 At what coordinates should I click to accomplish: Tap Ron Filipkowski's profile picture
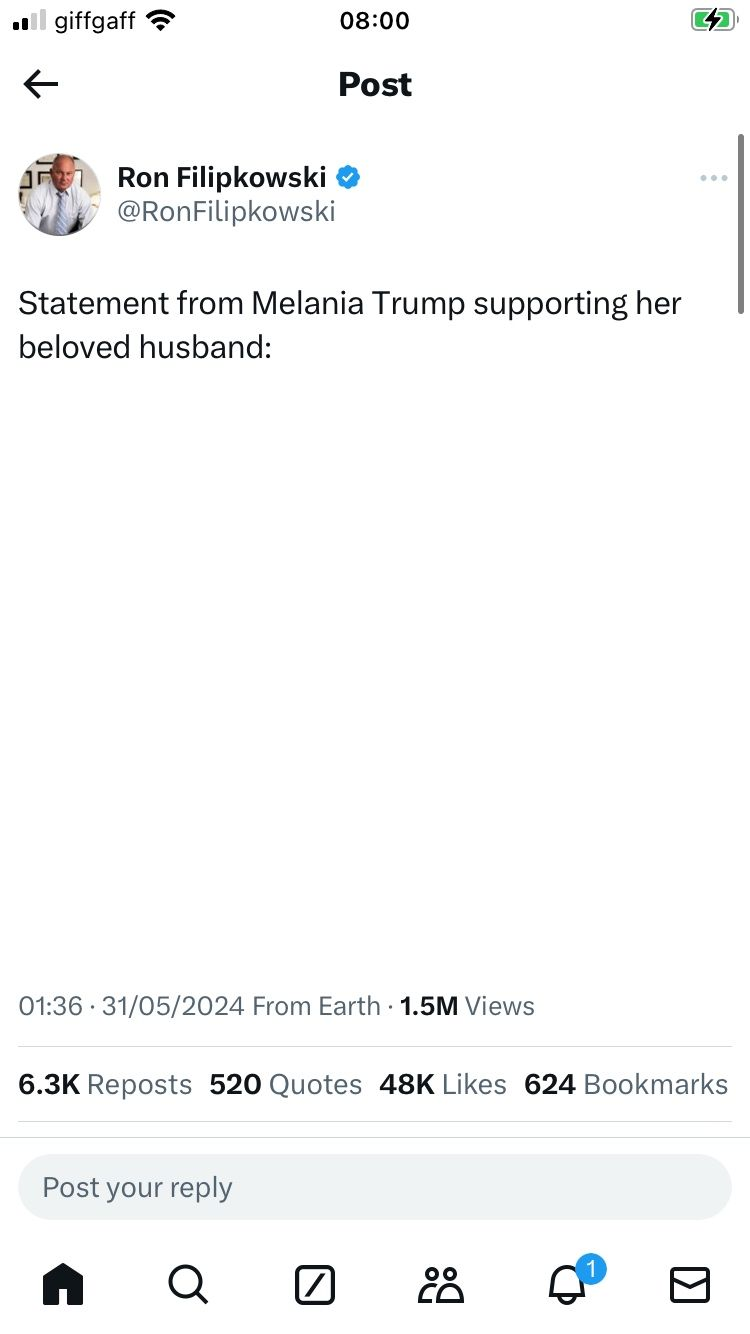(x=60, y=194)
